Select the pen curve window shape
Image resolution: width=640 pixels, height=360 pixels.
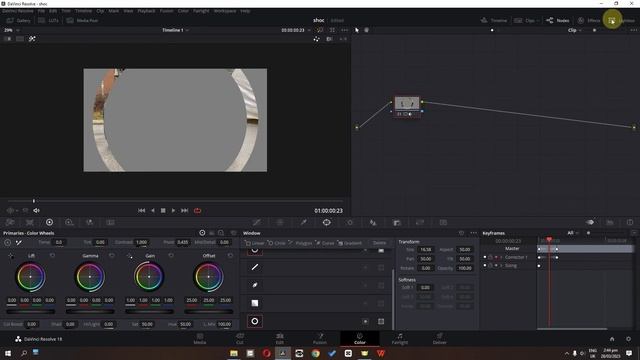[255, 285]
